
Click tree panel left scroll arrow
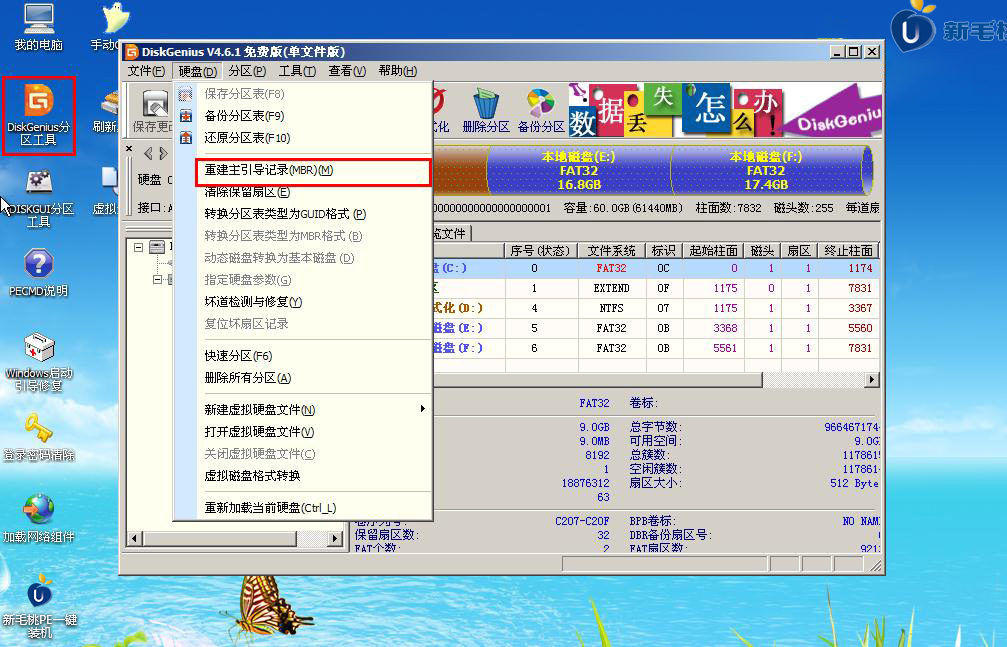(x=134, y=538)
